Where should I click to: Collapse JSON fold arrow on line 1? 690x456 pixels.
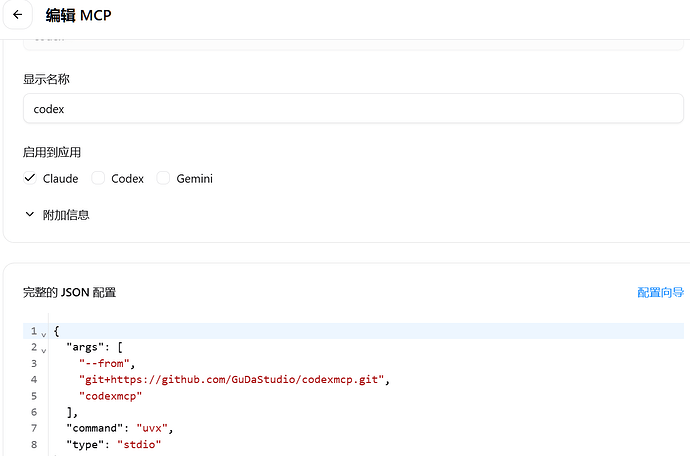pos(44,335)
